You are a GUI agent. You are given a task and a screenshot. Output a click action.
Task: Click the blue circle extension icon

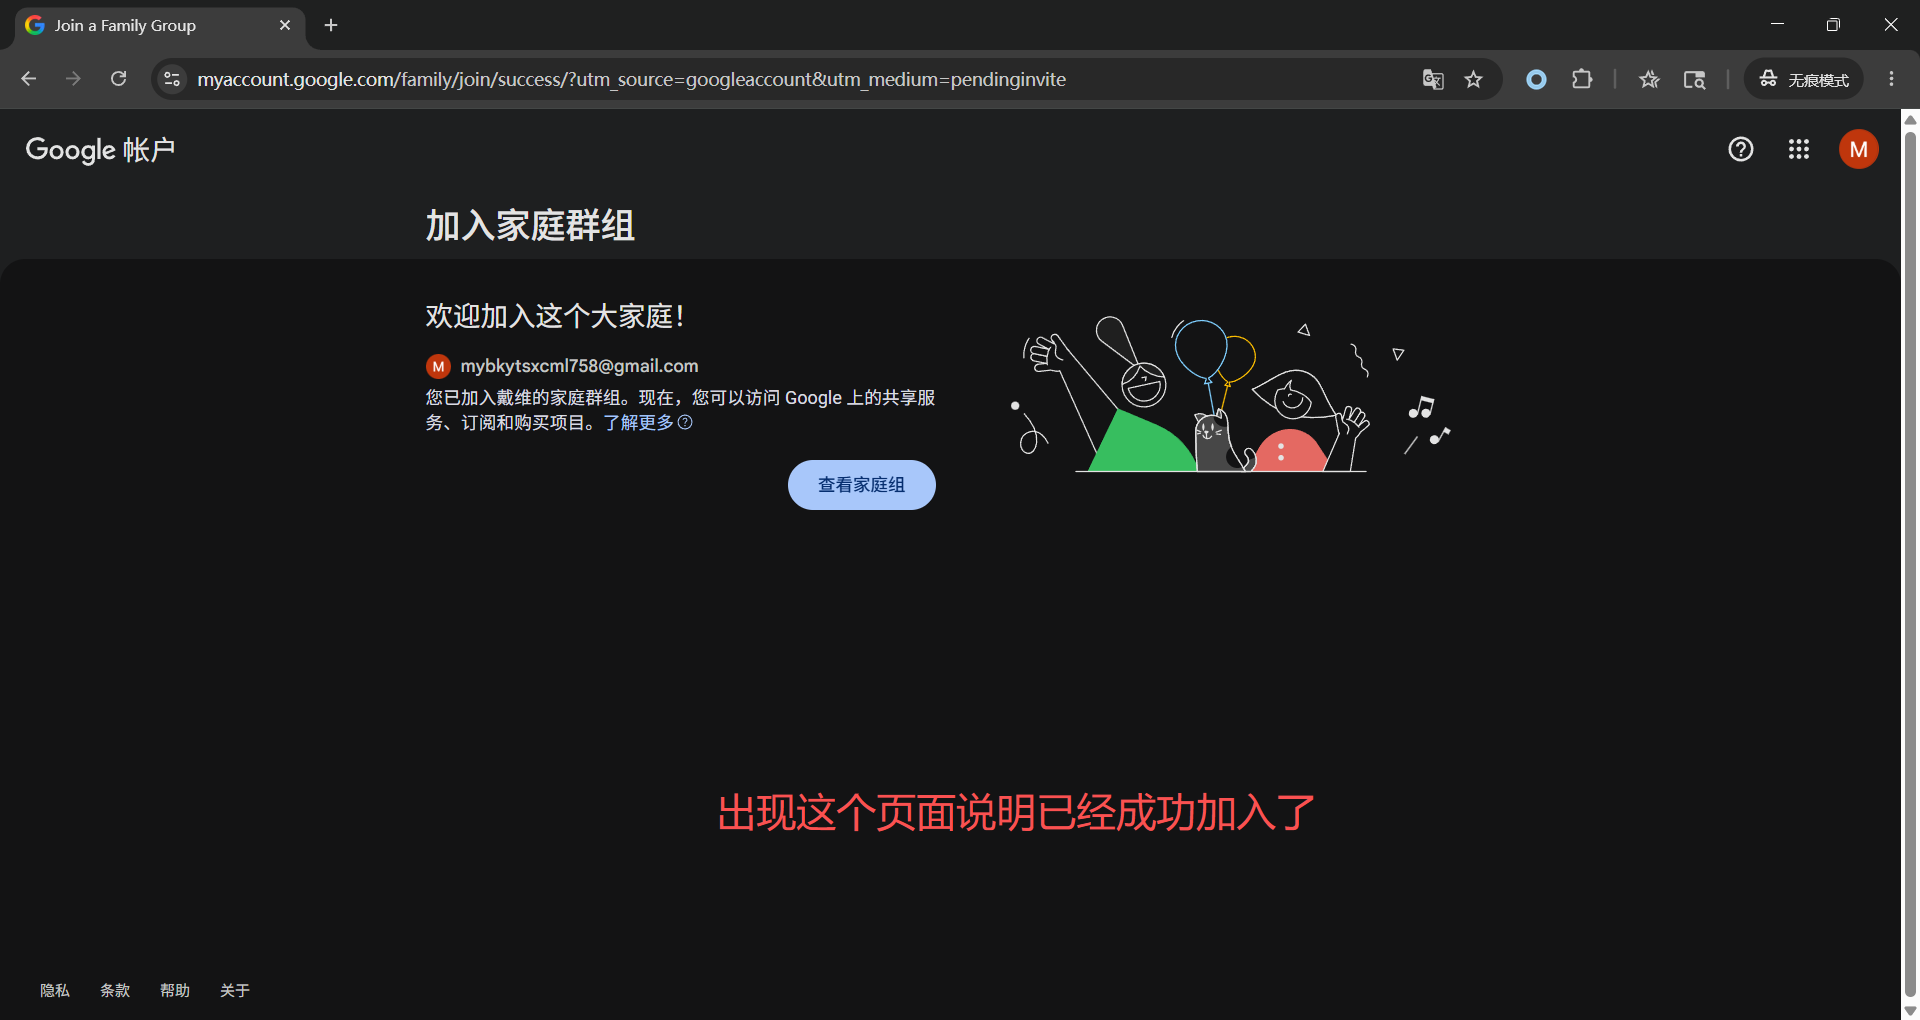pos(1536,79)
